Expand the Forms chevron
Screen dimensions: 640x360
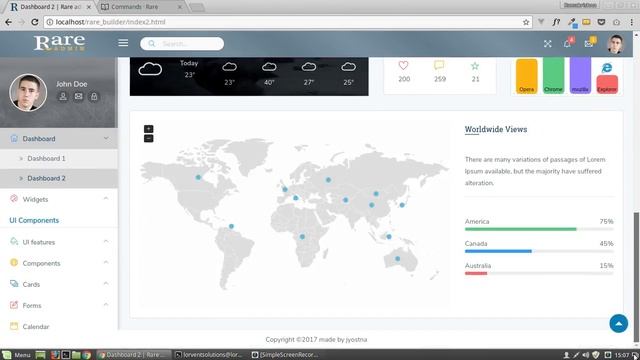[x=106, y=305]
